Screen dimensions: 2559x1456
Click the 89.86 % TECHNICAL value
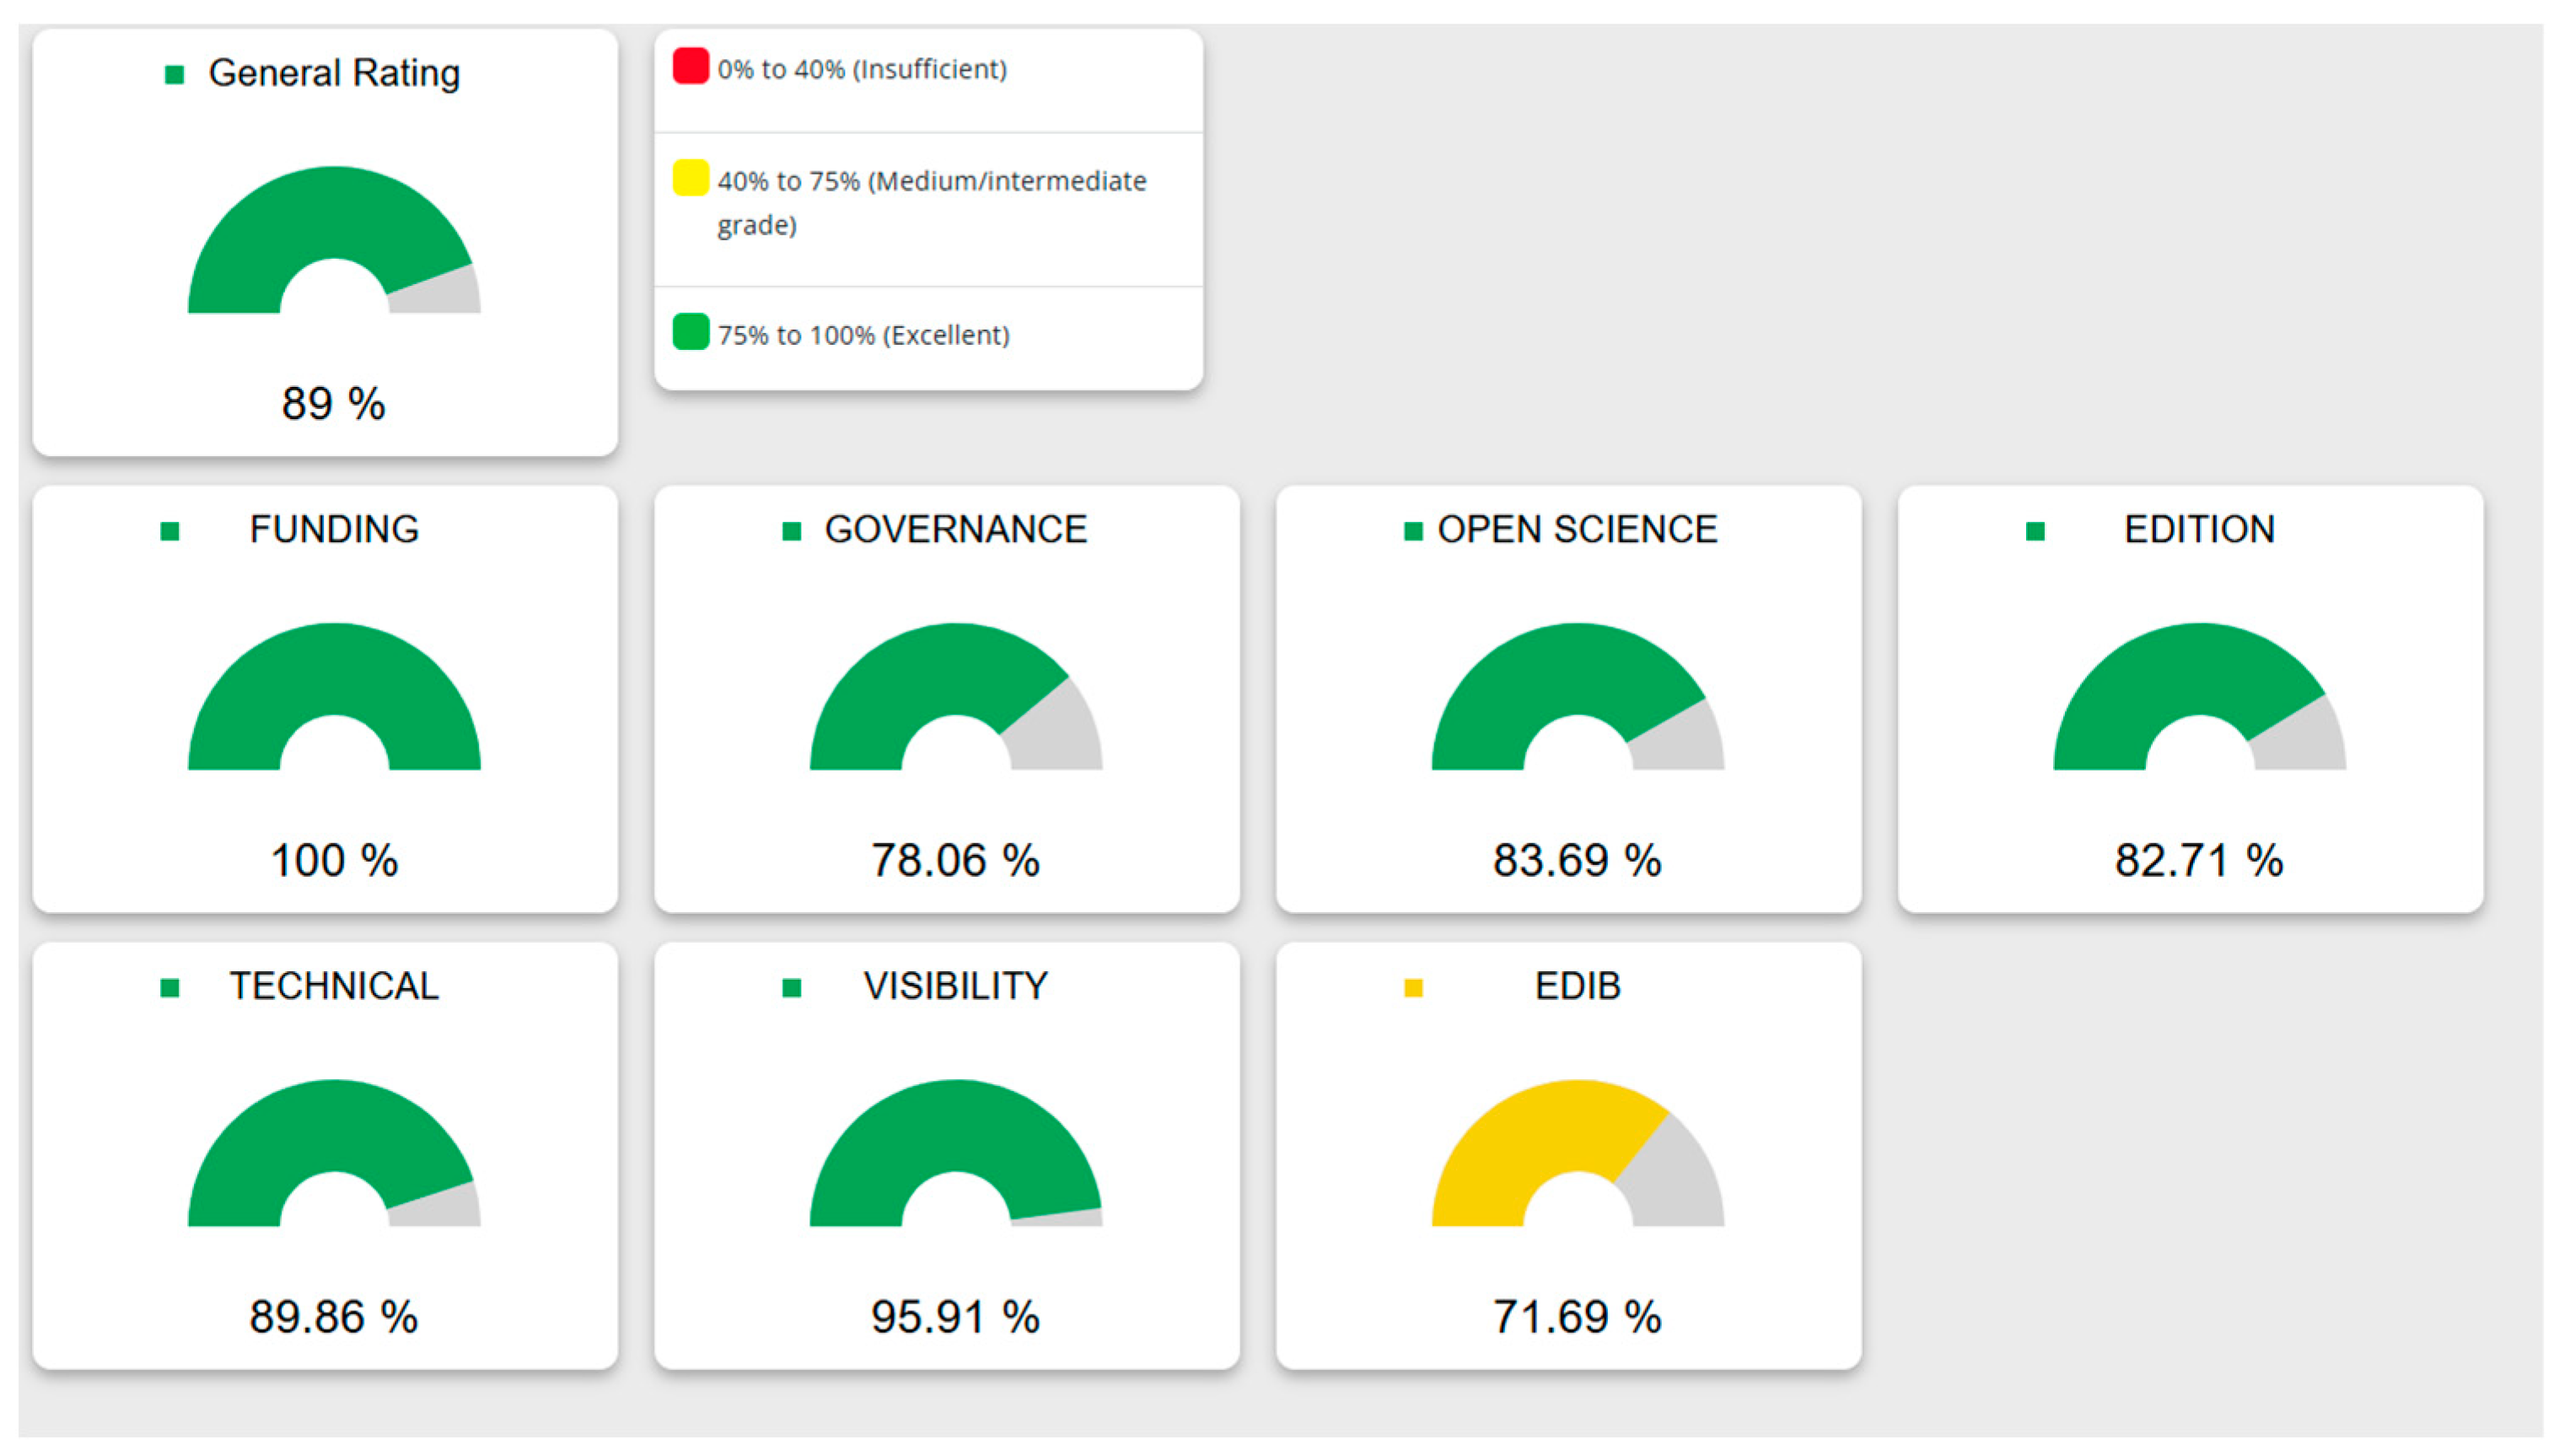pyautogui.click(x=333, y=1316)
